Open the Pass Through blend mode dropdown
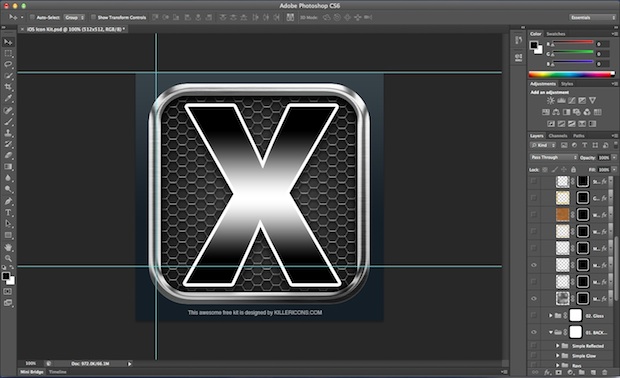The image size is (620, 378). pos(554,157)
